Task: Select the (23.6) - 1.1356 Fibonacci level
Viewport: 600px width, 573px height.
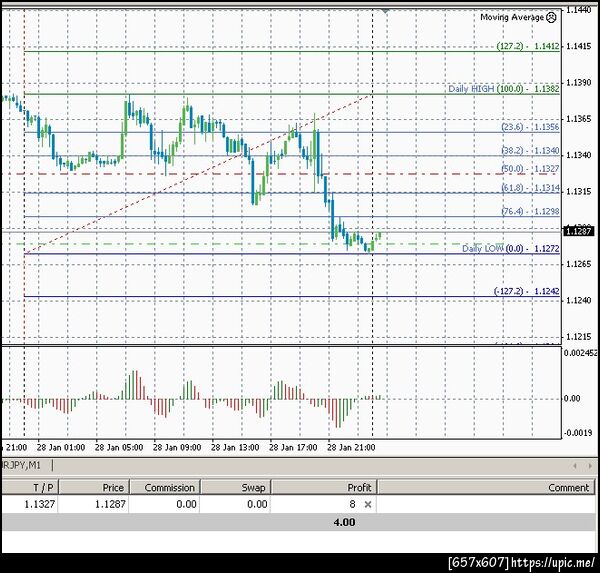Action: click(530, 127)
